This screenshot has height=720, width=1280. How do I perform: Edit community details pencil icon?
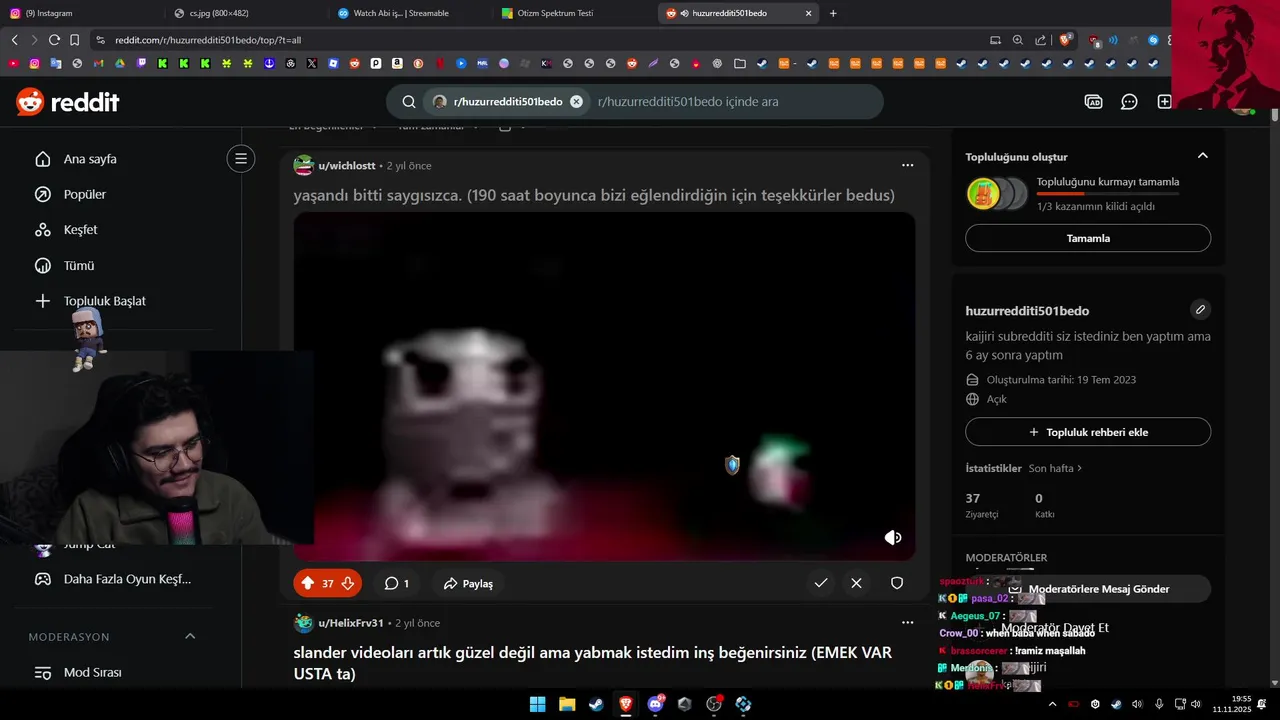1200,310
